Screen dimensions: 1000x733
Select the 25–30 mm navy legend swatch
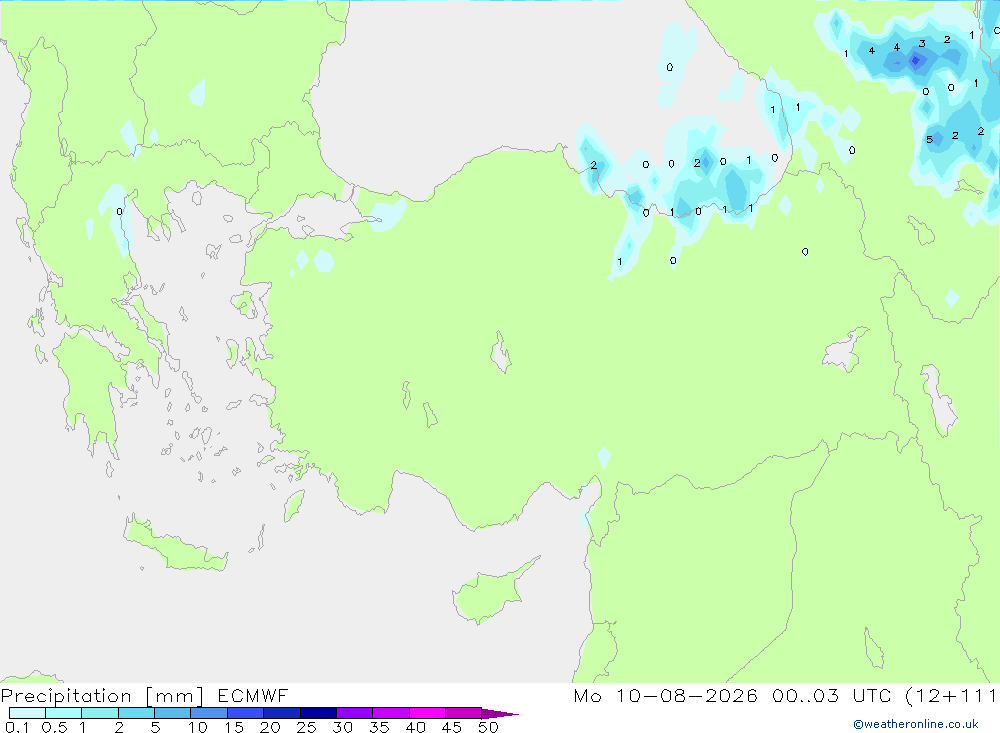coord(318,713)
